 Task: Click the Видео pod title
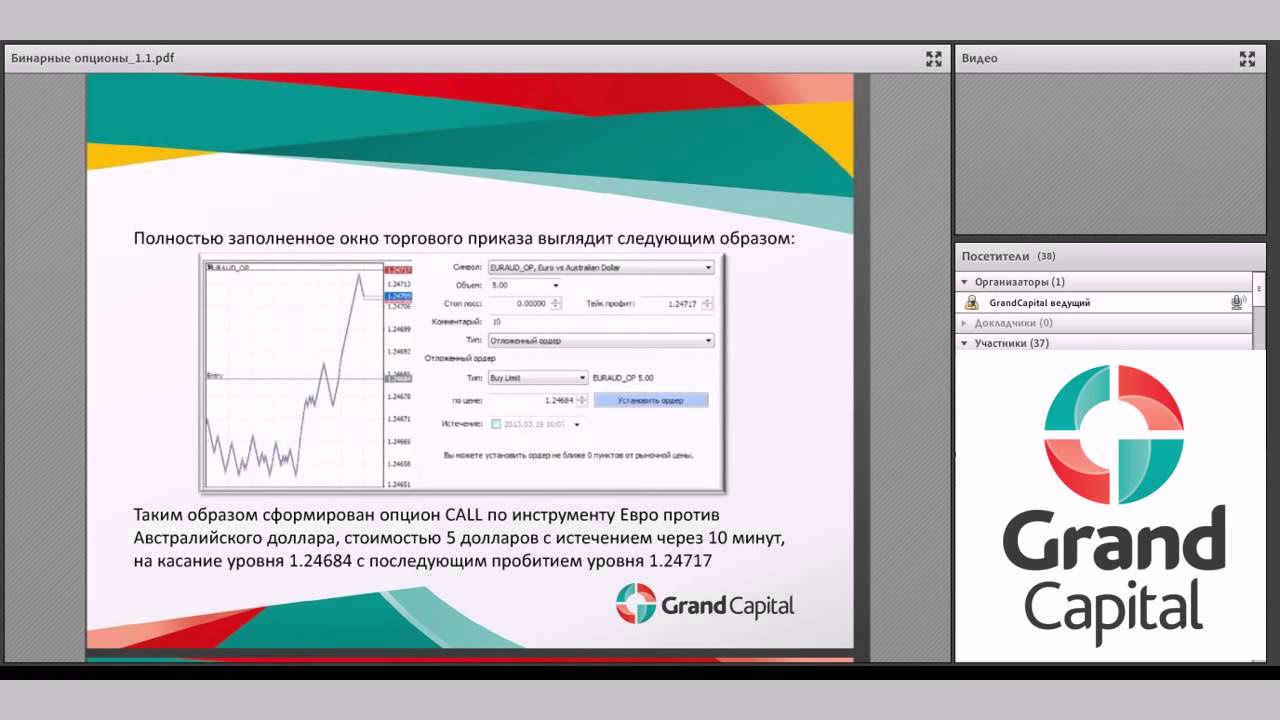pos(979,58)
